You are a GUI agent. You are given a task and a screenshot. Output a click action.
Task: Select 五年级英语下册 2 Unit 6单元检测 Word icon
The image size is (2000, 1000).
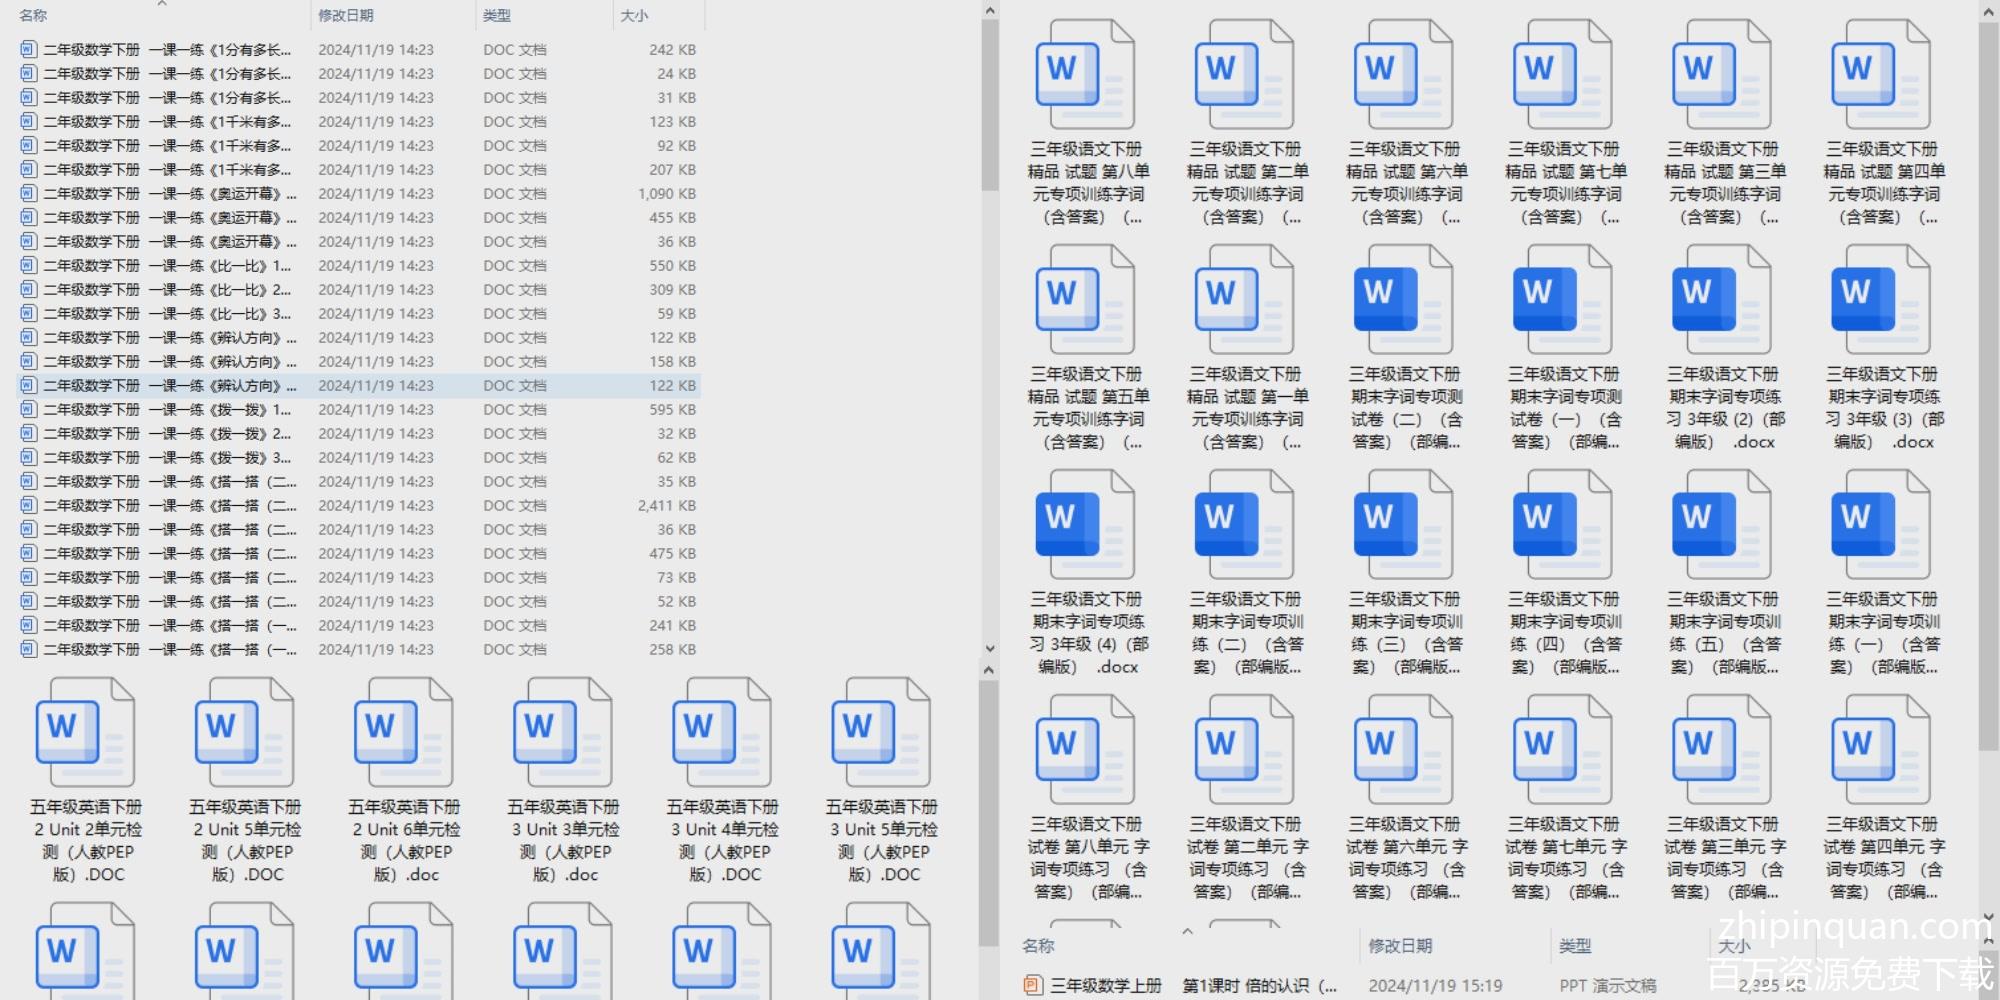tap(403, 733)
